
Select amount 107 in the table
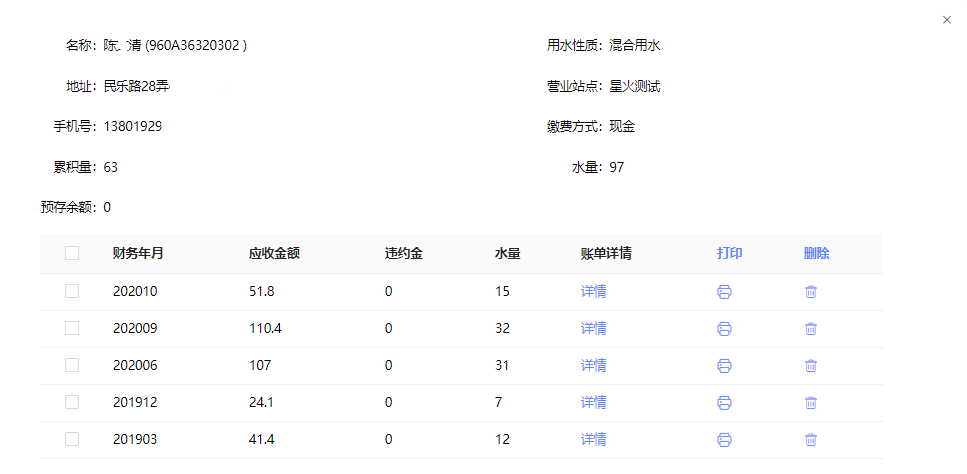click(x=260, y=366)
